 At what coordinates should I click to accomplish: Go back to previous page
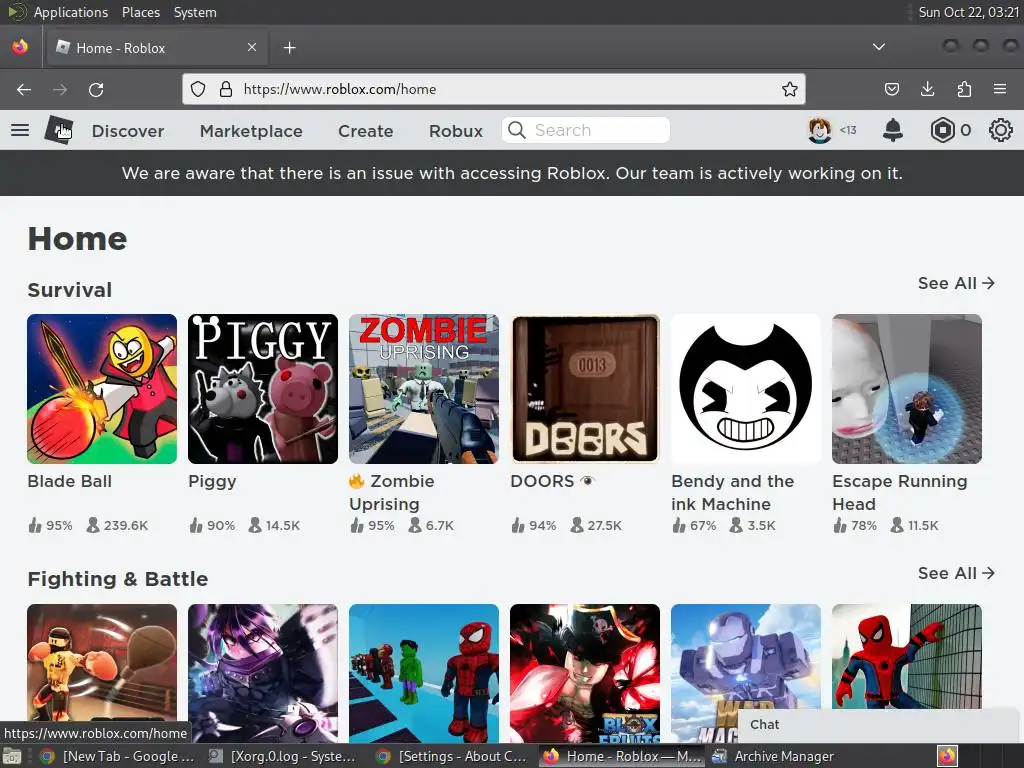click(x=24, y=89)
